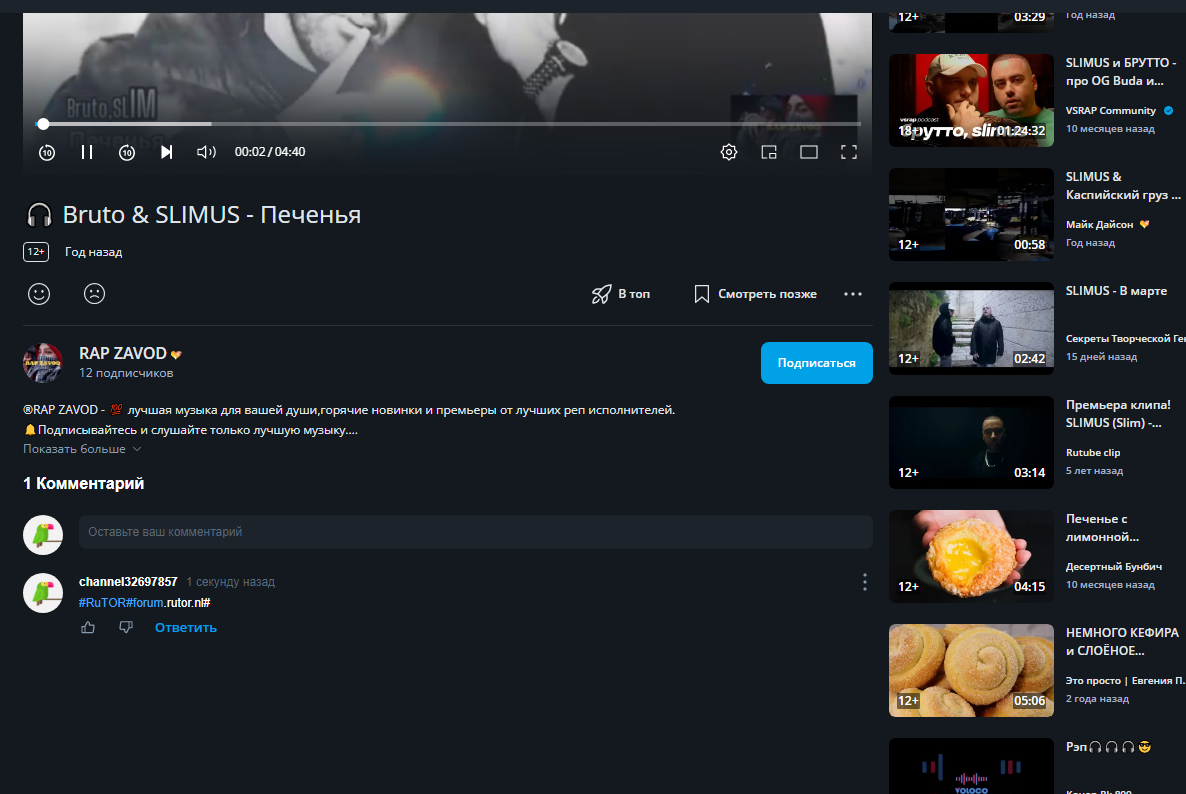Open the SLIMUS - В марте thumbnail
1186x794 pixels.
pyautogui.click(x=970, y=328)
